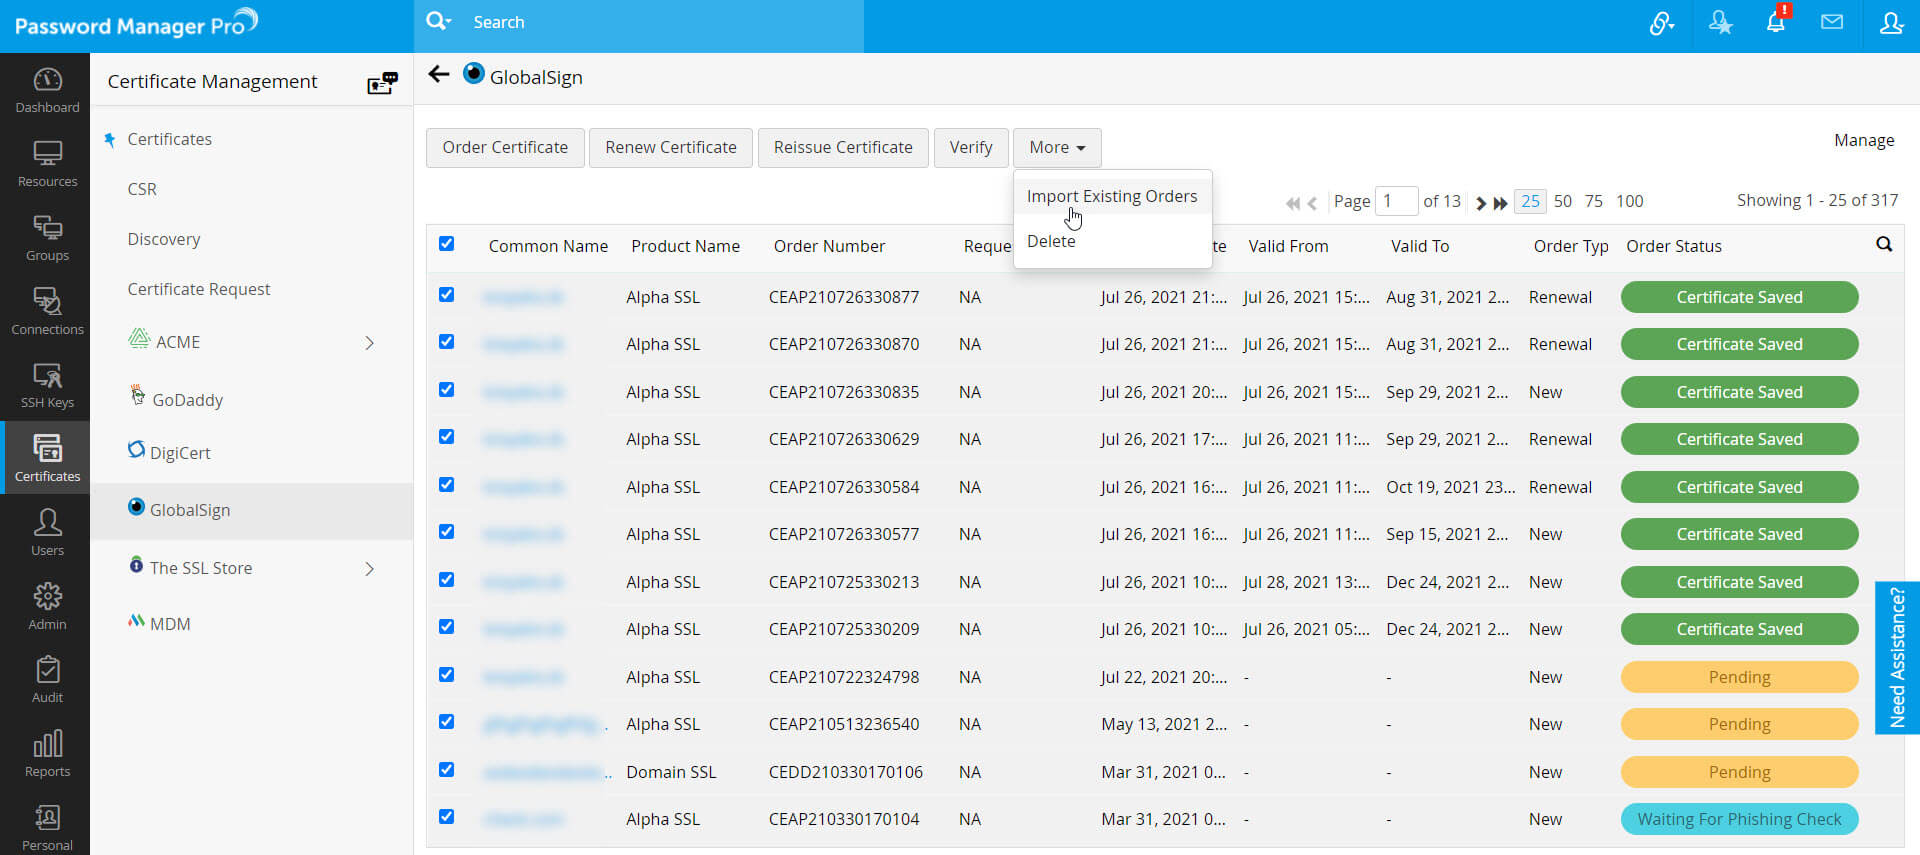The image size is (1920, 855).
Task: Click the Order Certificate button
Action: pos(505,148)
